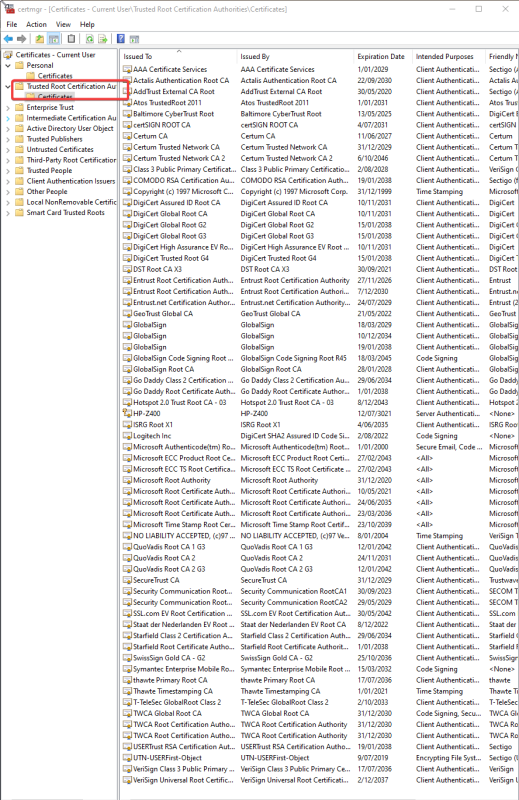This screenshot has width=519, height=800.
Task: Sort by Intended Purposes column header
Action: [449, 56]
